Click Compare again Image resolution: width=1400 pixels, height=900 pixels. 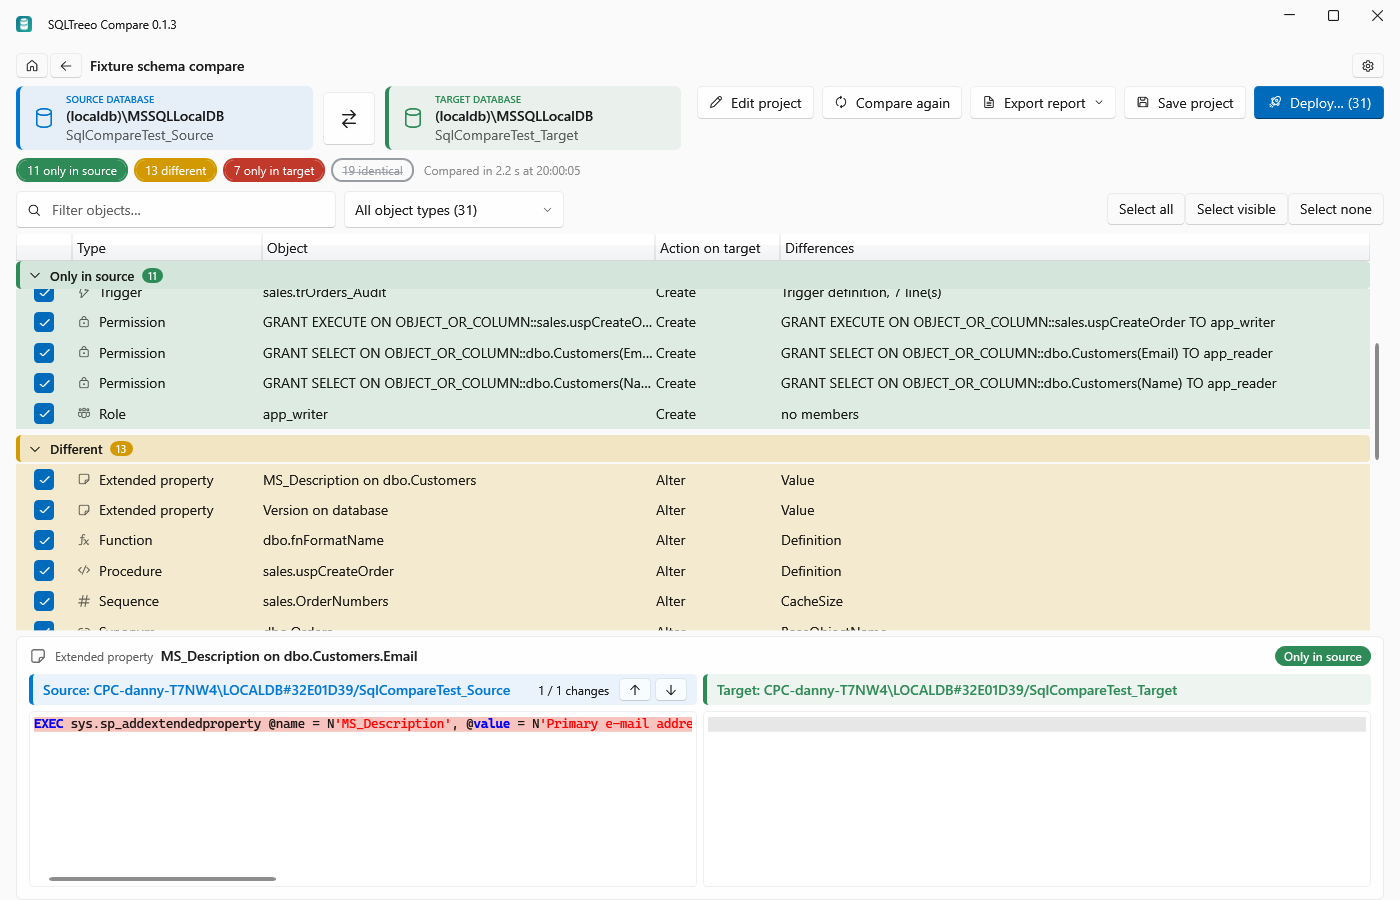point(892,103)
